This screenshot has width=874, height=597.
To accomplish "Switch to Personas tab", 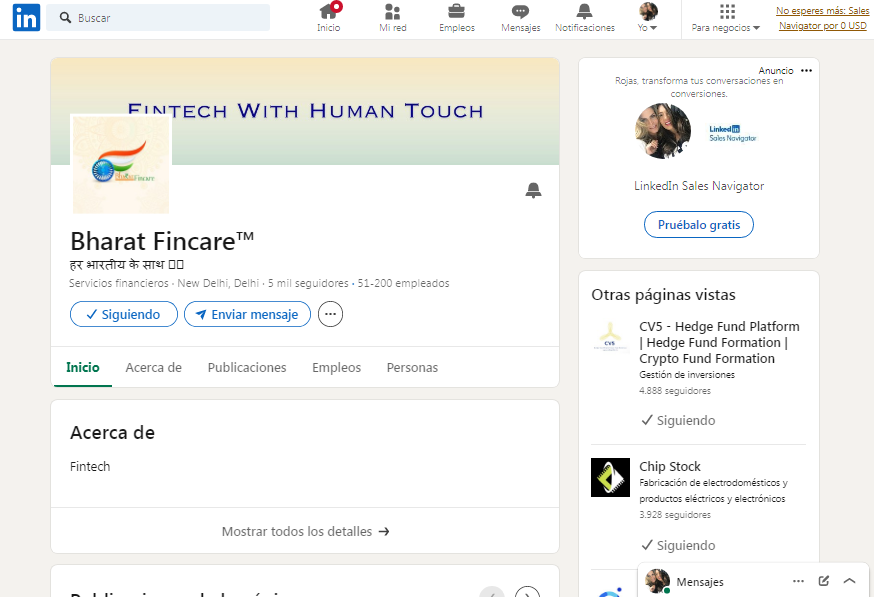I will click(x=412, y=367).
